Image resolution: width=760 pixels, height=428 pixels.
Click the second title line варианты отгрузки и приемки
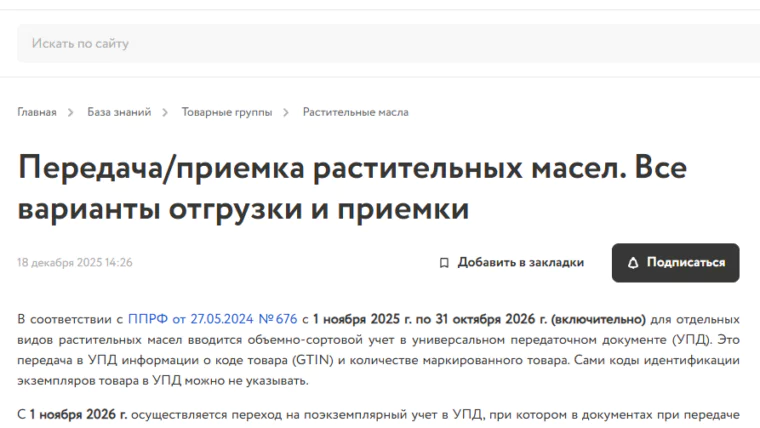(243, 210)
